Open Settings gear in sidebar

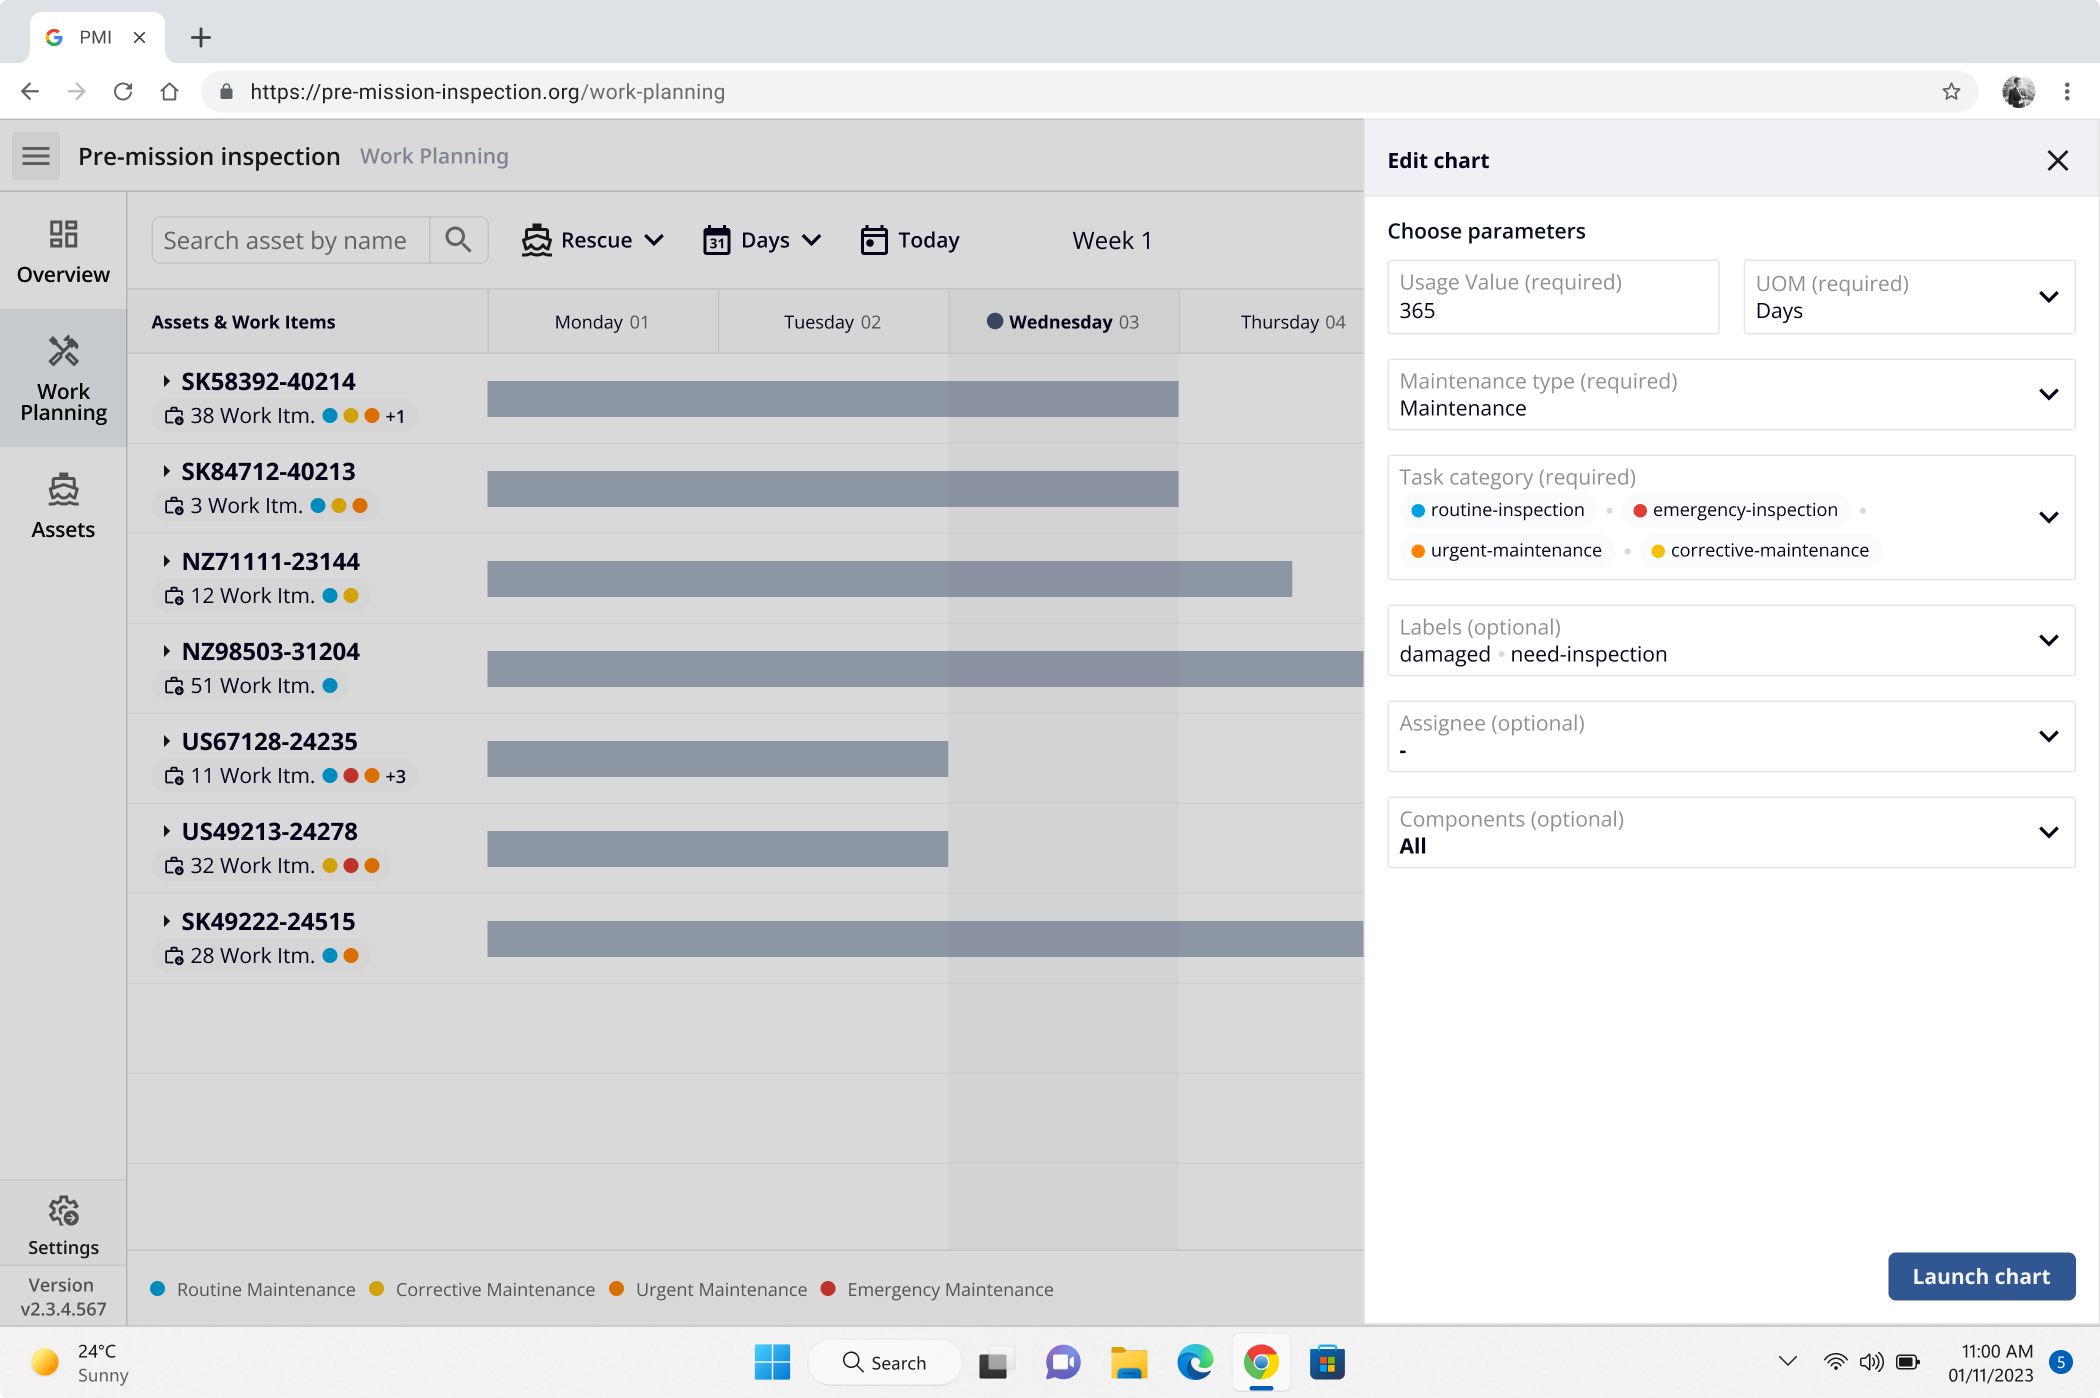[63, 1225]
